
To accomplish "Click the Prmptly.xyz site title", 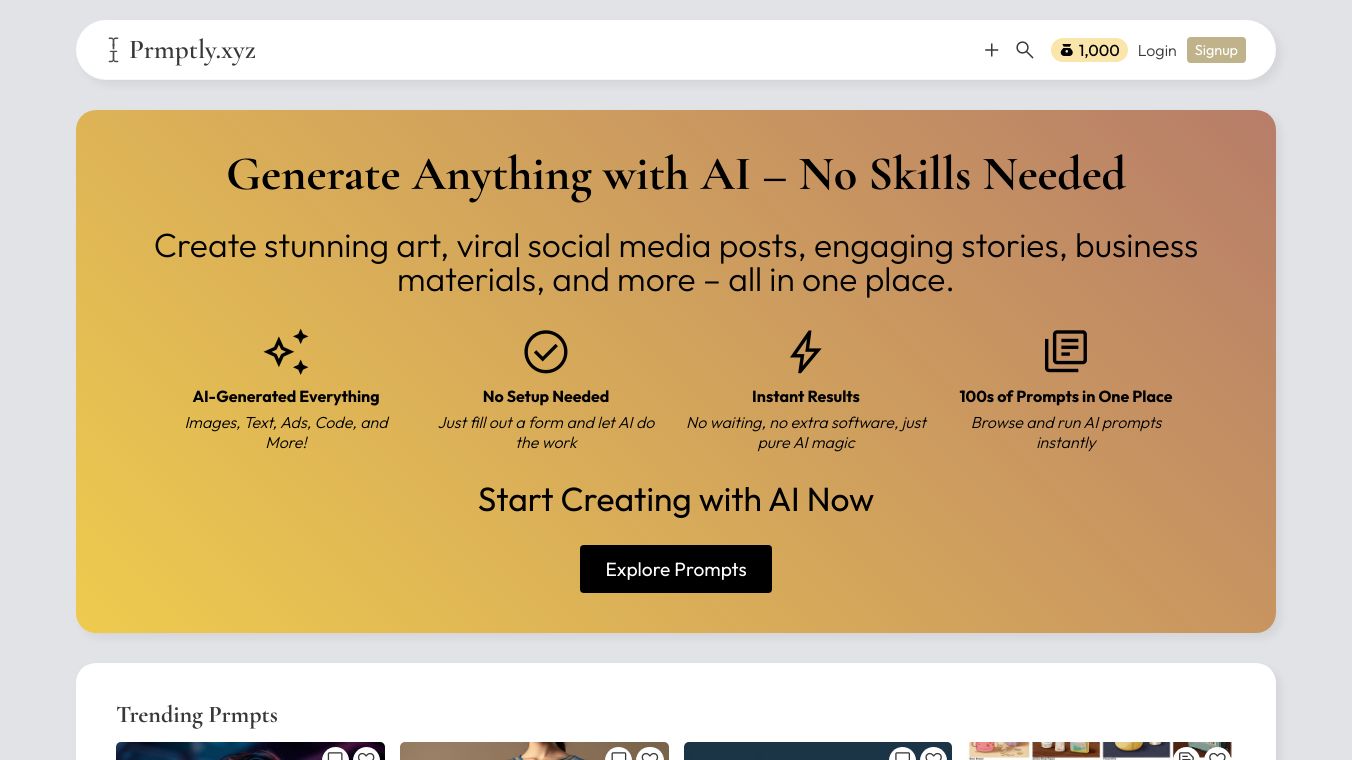I will (192, 51).
